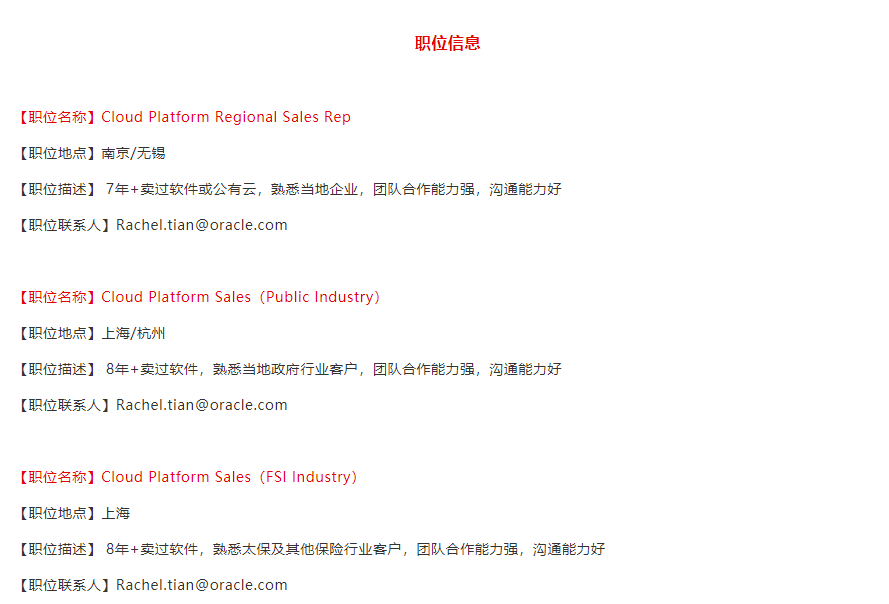Open Rachel.tian email under FSI Industry job

tap(201, 585)
